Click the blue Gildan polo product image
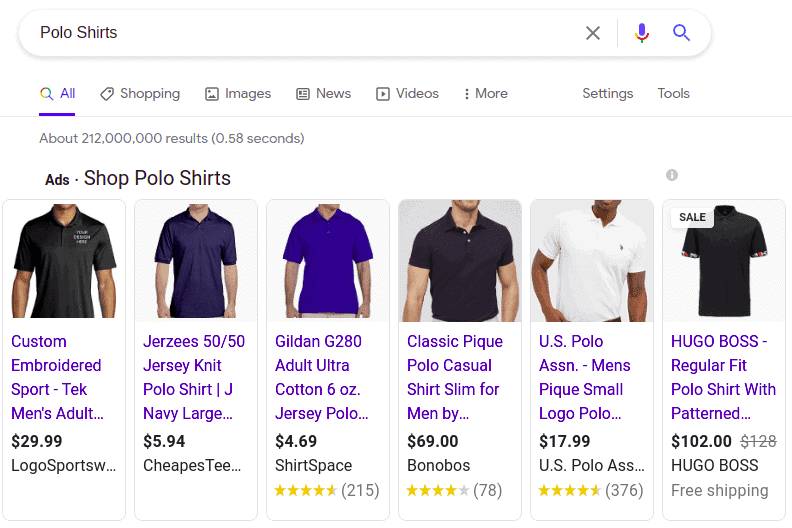Viewport: 792px width, 528px height. click(328, 261)
